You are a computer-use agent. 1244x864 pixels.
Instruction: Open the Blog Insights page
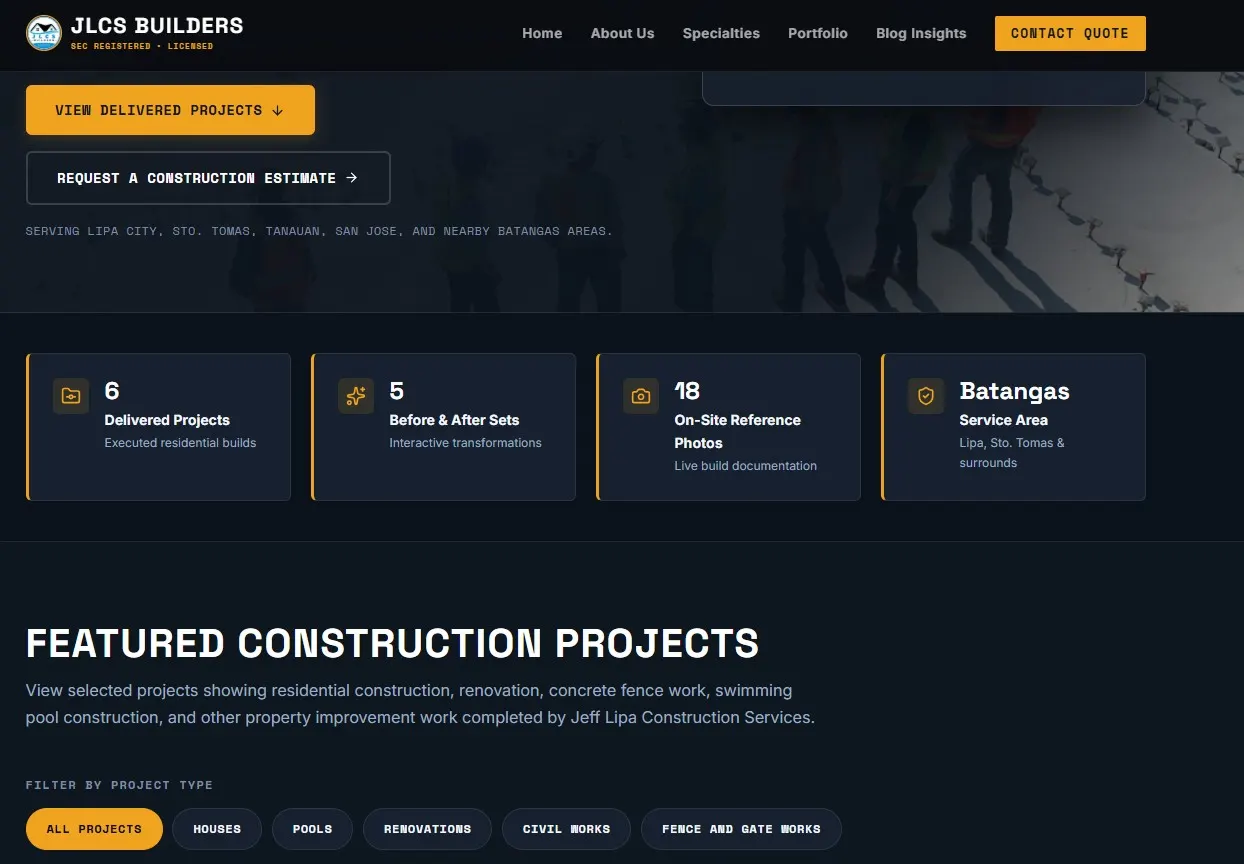click(x=921, y=33)
